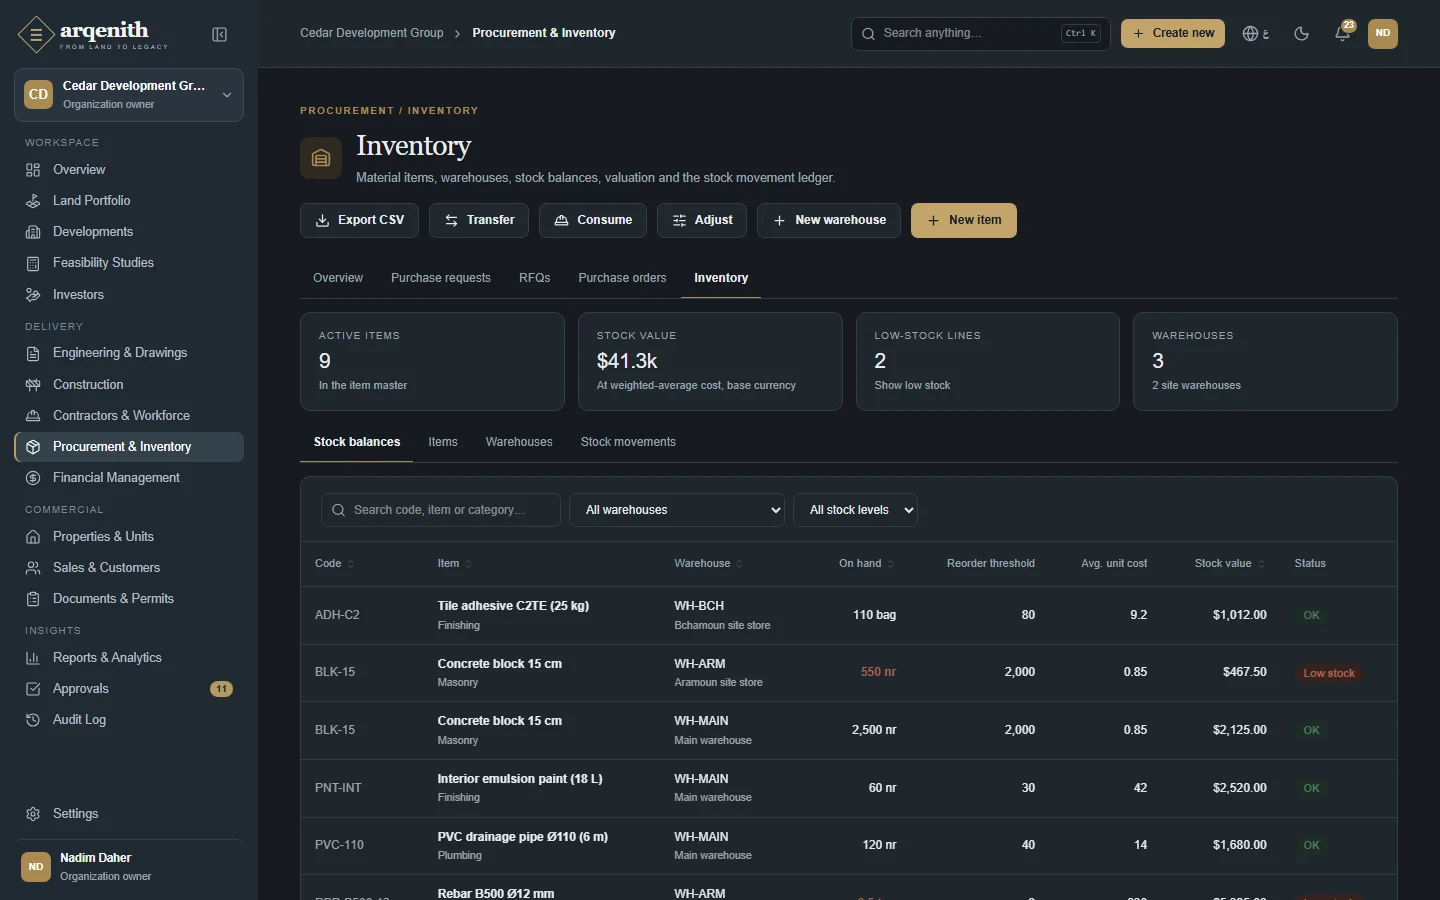Switch to the Purchase requests tab

coord(441,278)
